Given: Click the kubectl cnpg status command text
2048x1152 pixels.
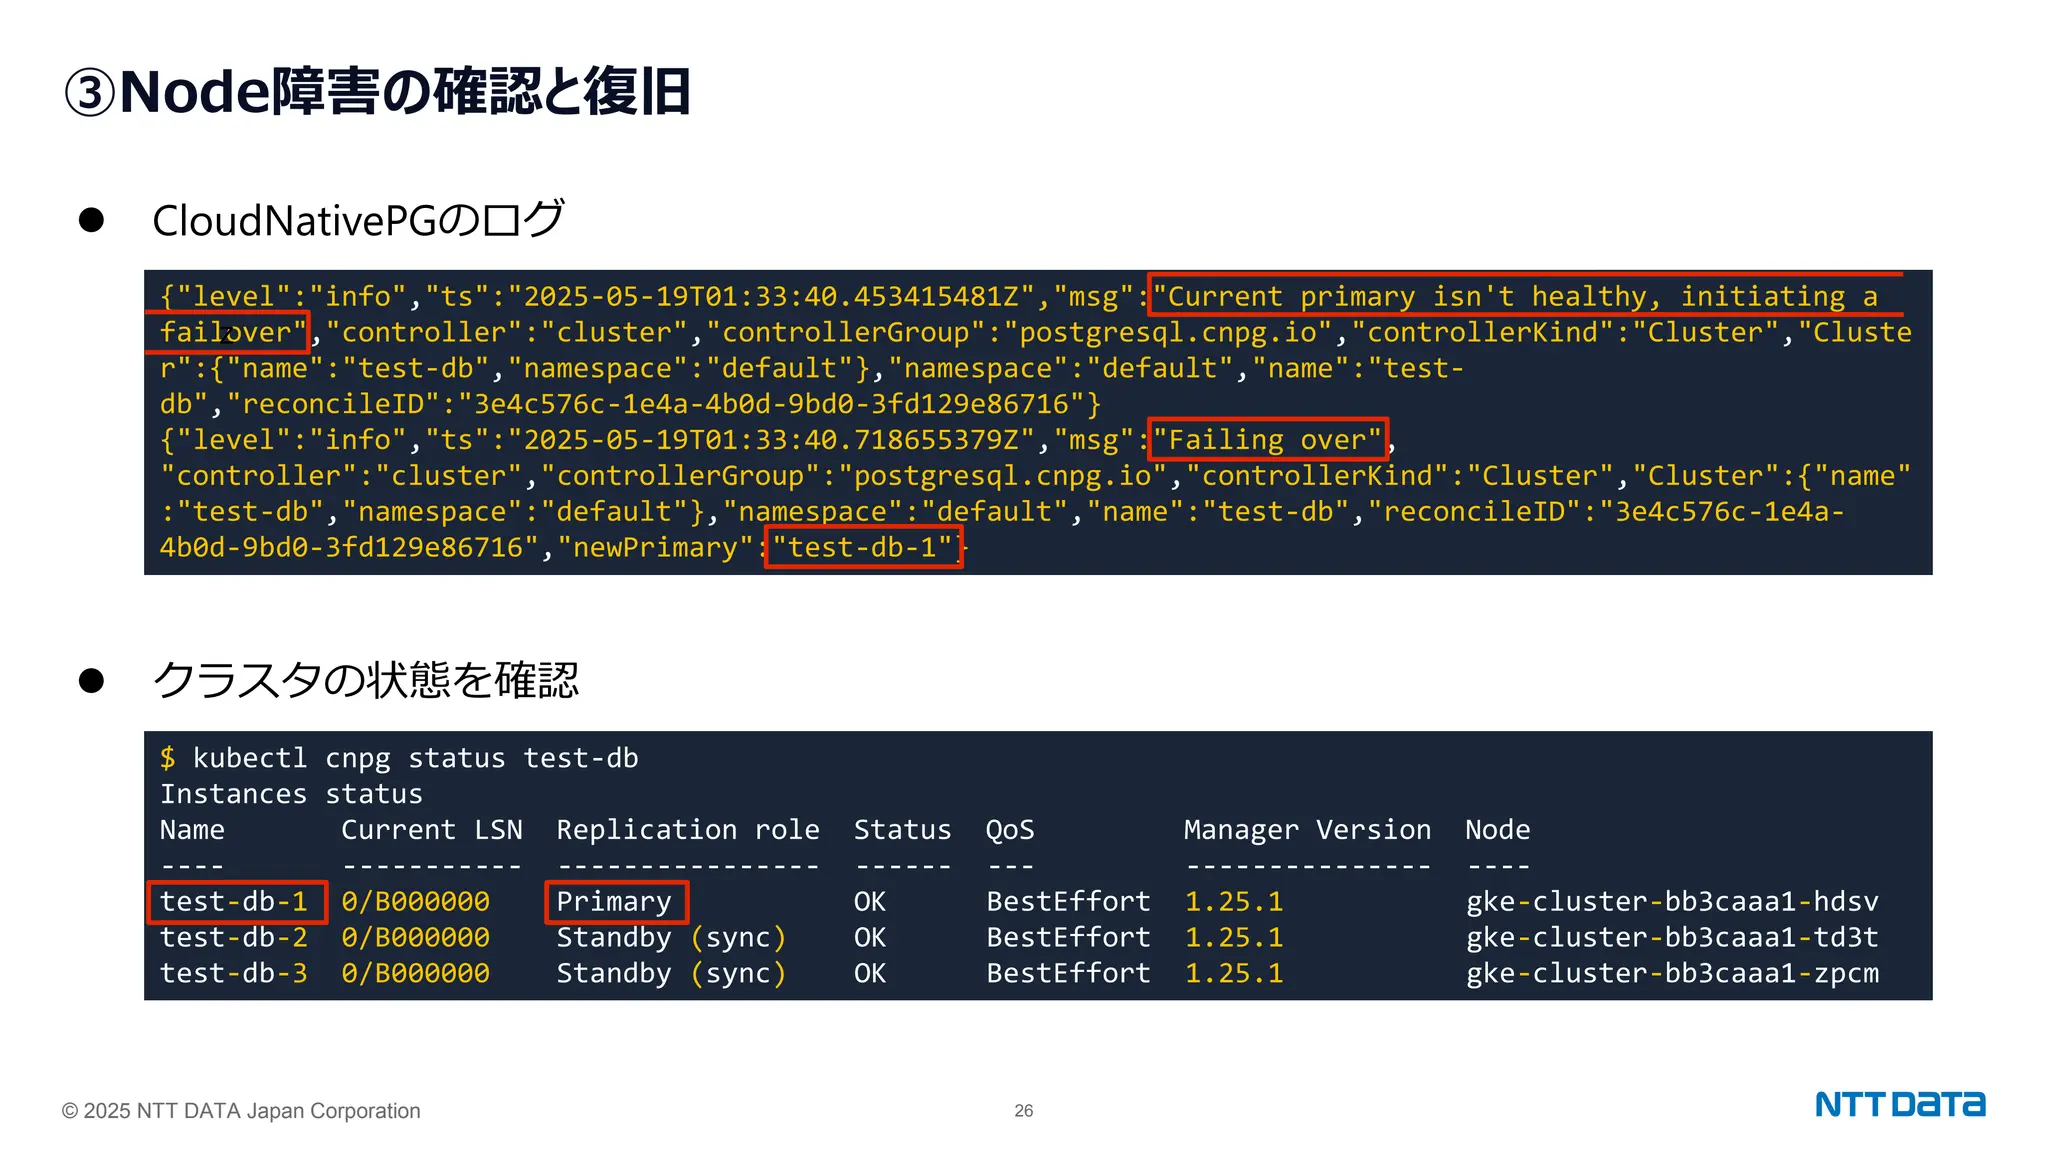Looking at the screenshot, I should point(415,758).
